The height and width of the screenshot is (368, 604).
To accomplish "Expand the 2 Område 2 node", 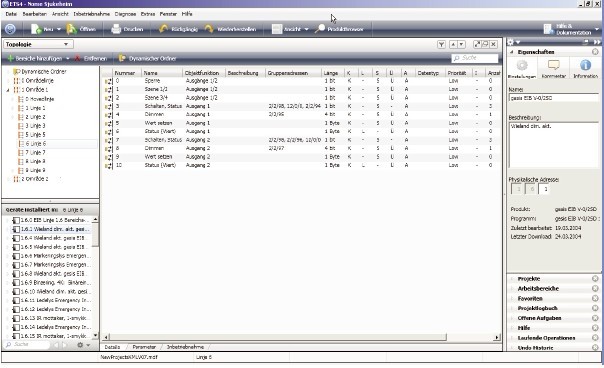I will [x=8, y=179].
